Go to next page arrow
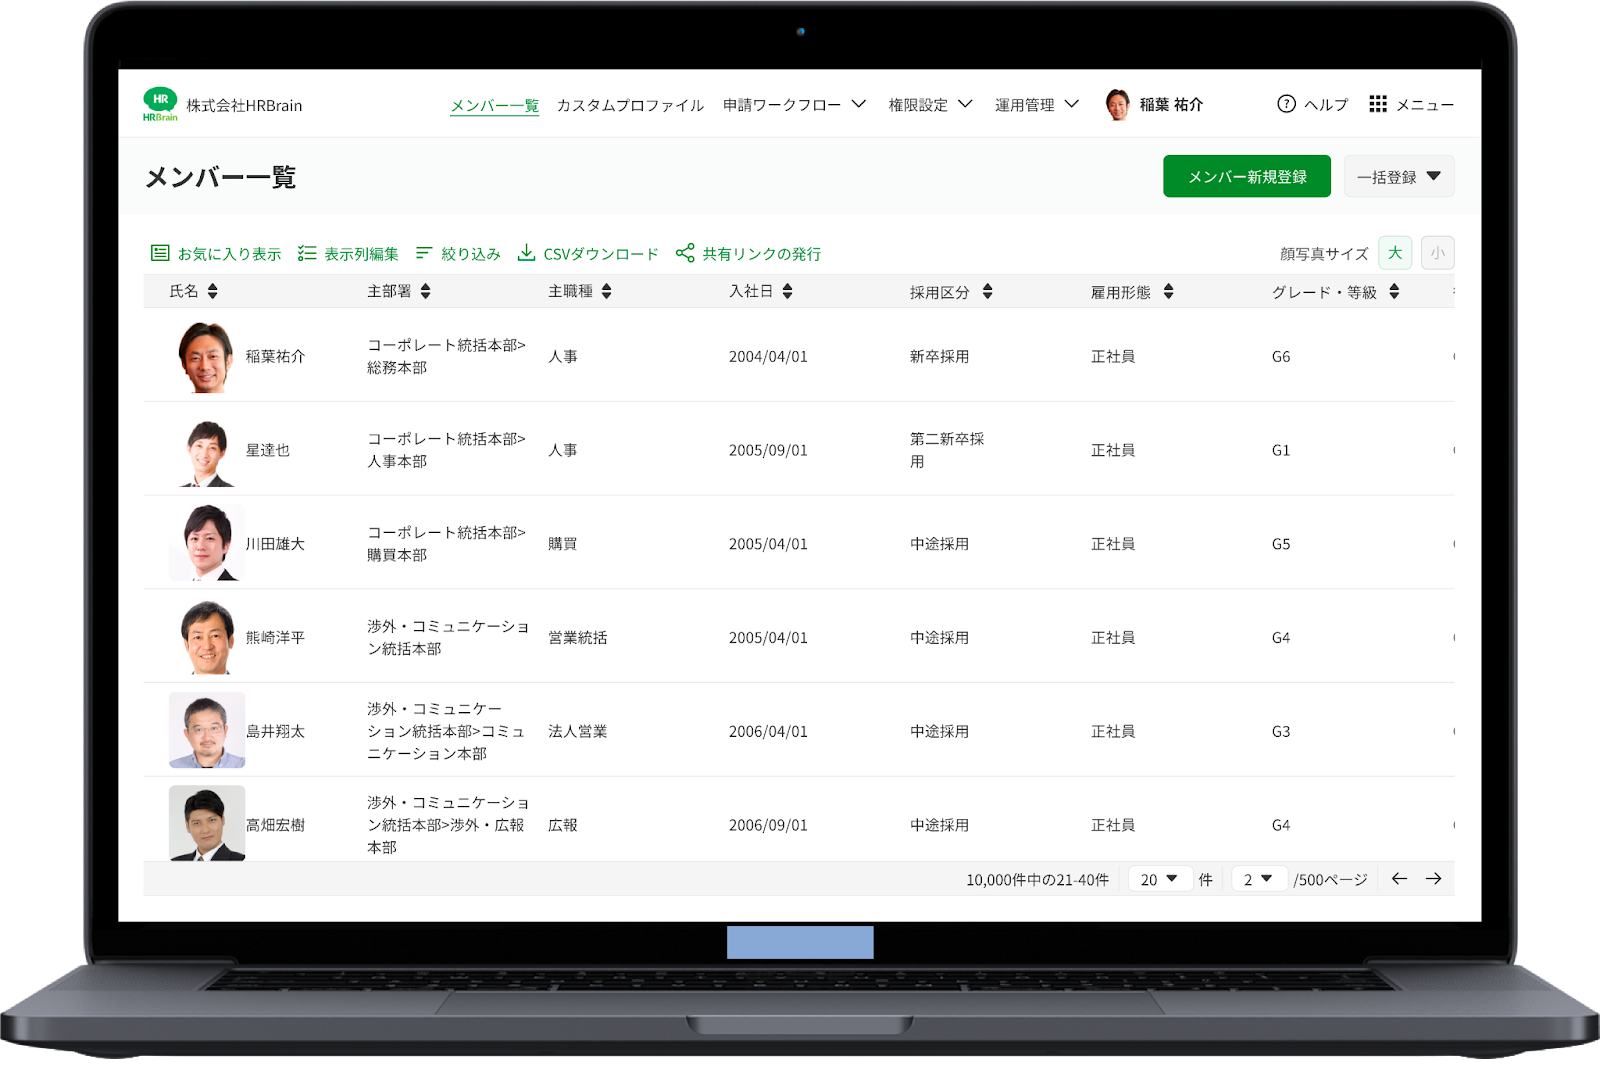The width and height of the screenshot is (1600, 1070). pos(1434,879)
